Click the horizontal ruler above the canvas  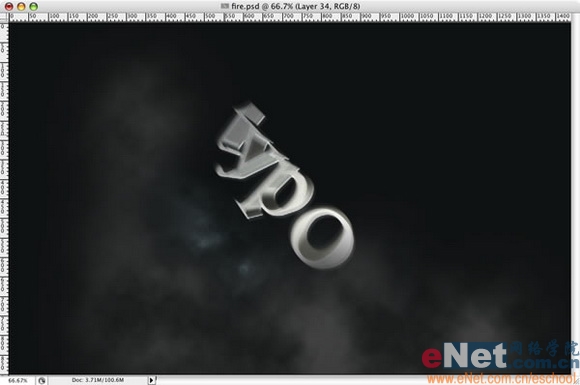pyautogui.click(x=290, y=17)
